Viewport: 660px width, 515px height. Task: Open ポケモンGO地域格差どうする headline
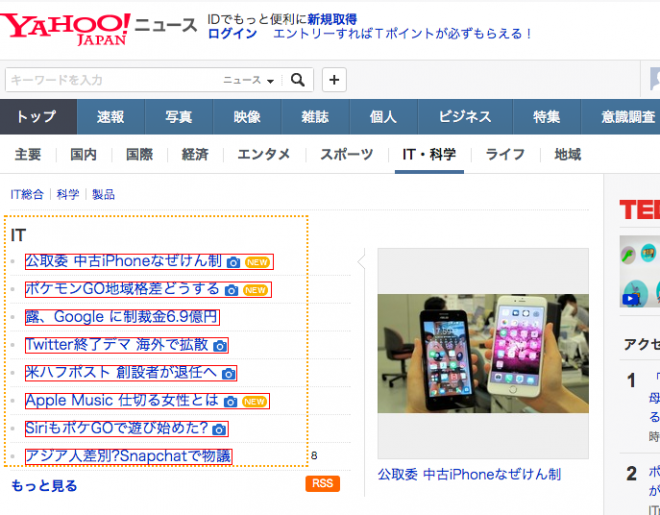click(x=122, y=290)
